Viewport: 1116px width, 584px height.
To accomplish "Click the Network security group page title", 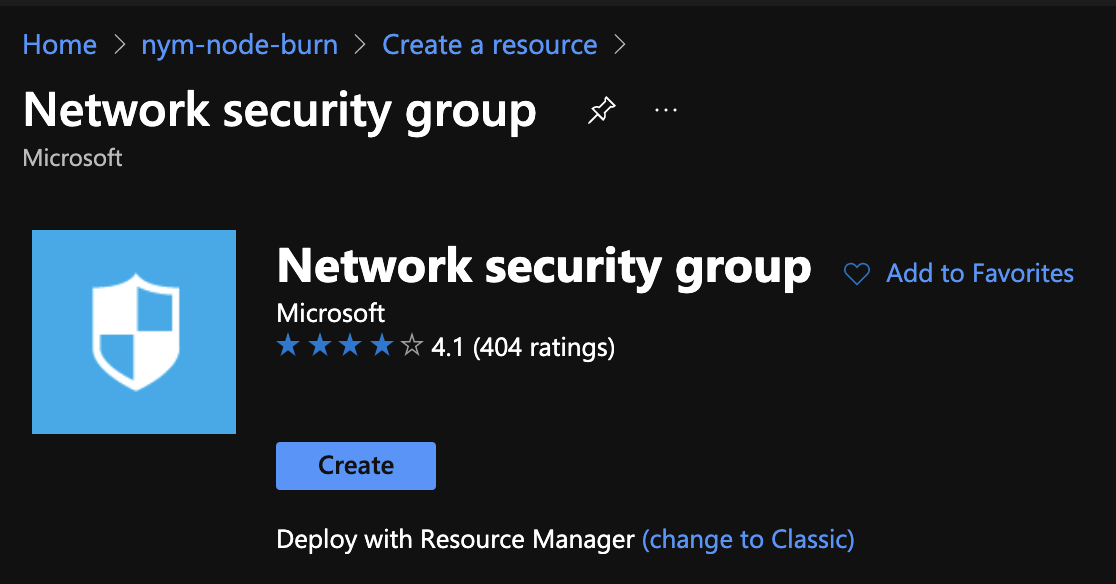I will [x=280, y=110].
